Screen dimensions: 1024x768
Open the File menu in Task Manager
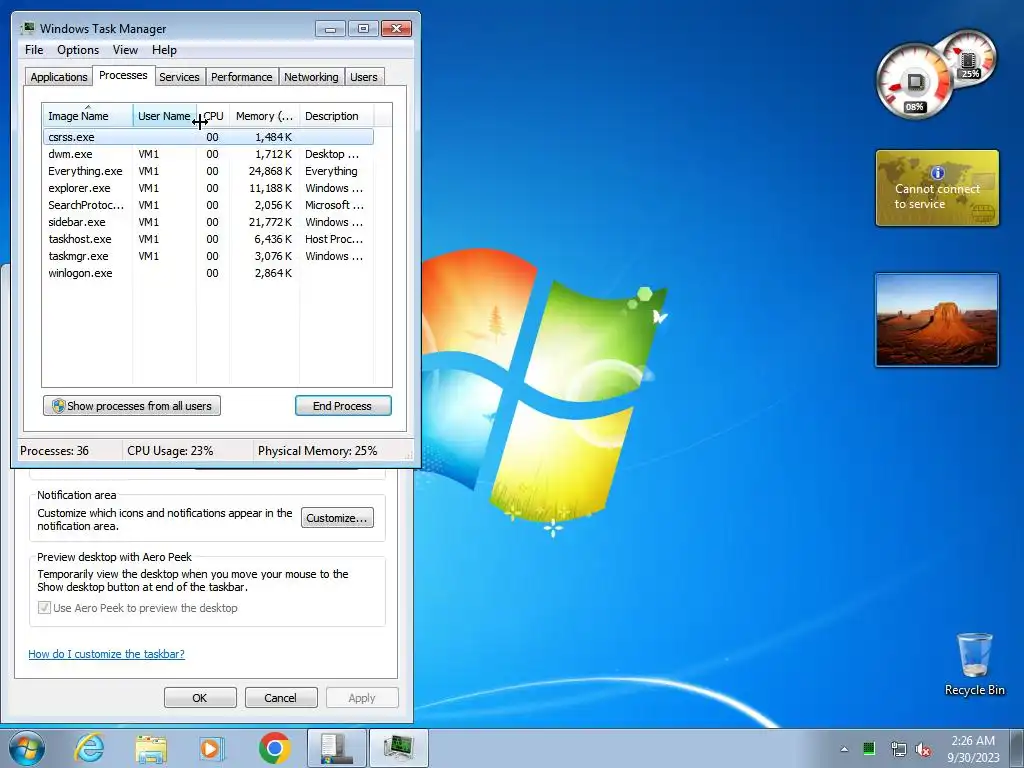(34, 50)
